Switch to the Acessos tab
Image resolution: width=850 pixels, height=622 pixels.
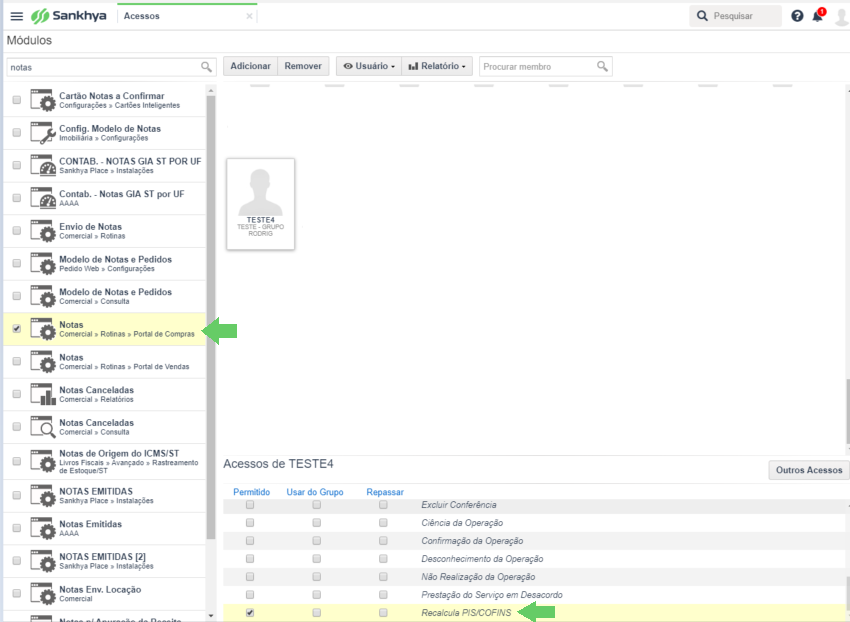(x=141, y=16)
